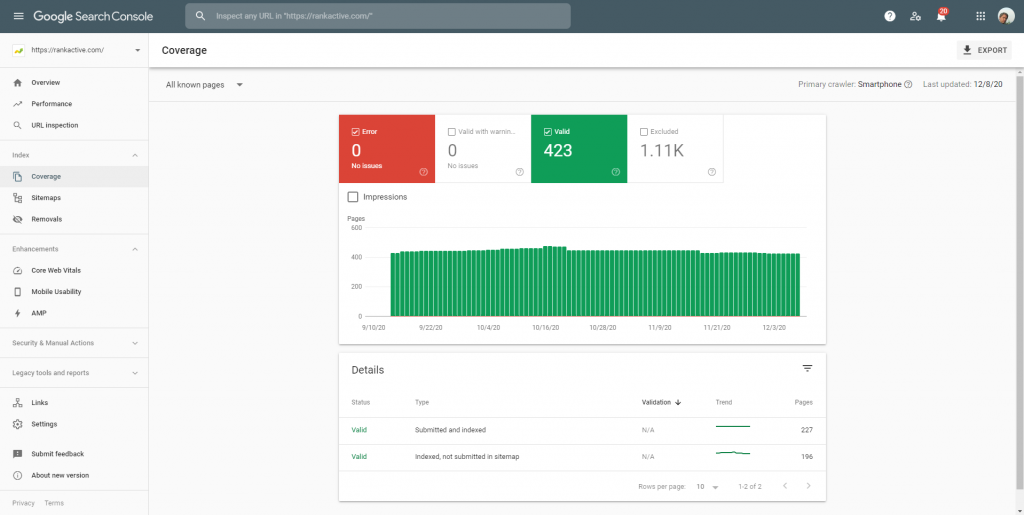
Task: Collapse the Enhancements section
Action: coord(135,249)
